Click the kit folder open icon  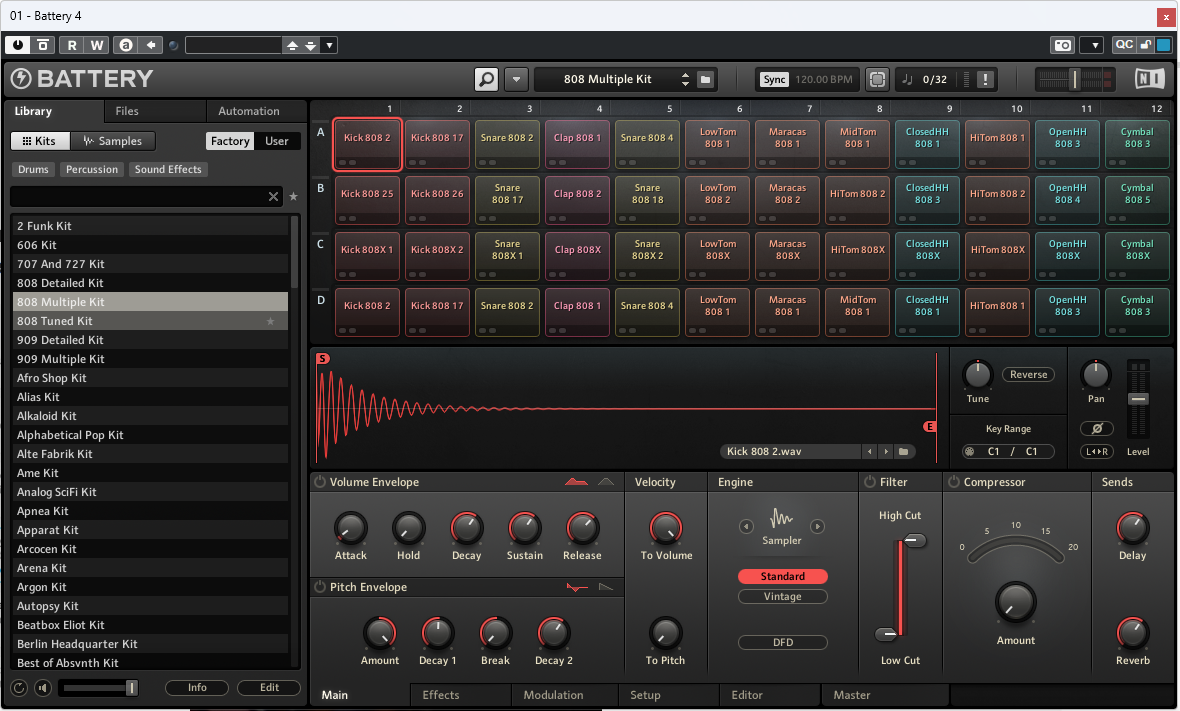tap(705, 79)
